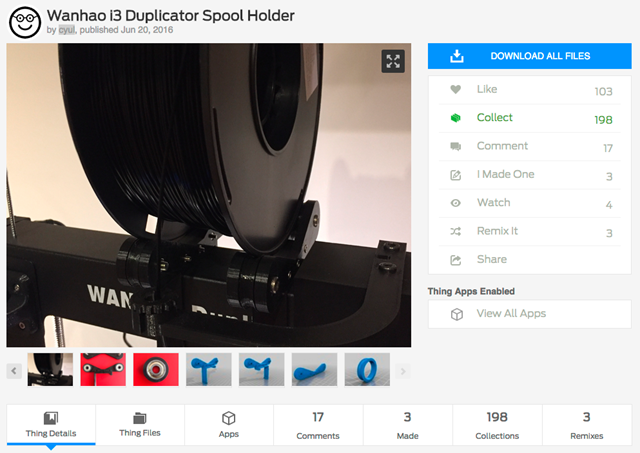Select the red bearing roller thumbnail
The width and height of the screenshot is (640, 453).
pos(156,369)
